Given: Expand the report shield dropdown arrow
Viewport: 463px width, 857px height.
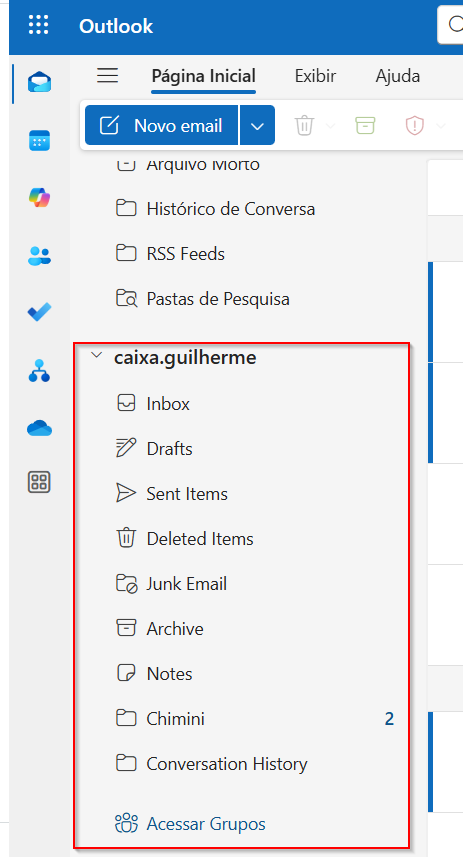Looking at the screenshot, I should coord(440,126).
